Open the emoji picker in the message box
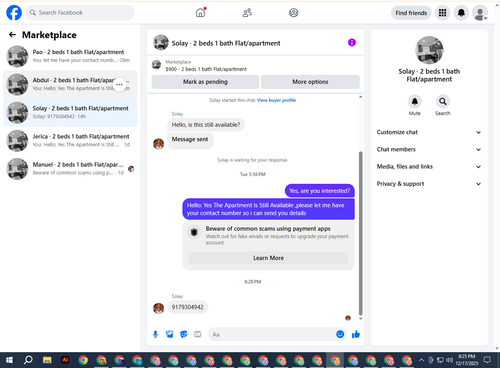The width and height of the screenshot is (500, 368). (x=340, y=334)
